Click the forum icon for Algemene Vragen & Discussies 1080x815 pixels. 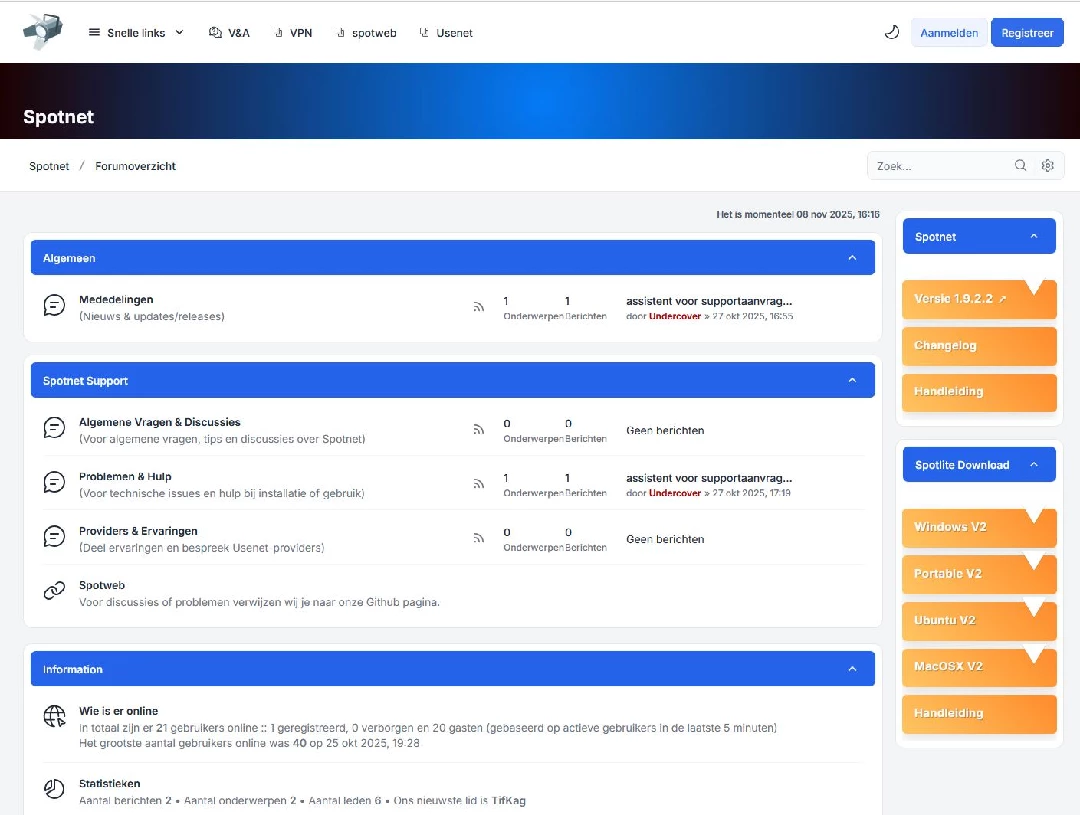(x=54, y=427)
